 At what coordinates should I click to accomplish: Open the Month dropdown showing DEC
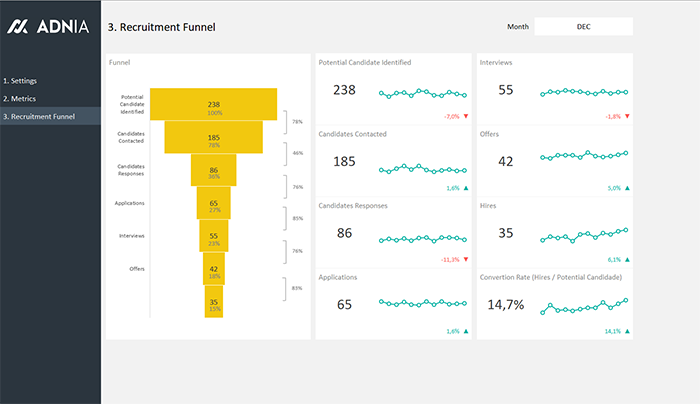pyautogui.click(x=583, y=27)
